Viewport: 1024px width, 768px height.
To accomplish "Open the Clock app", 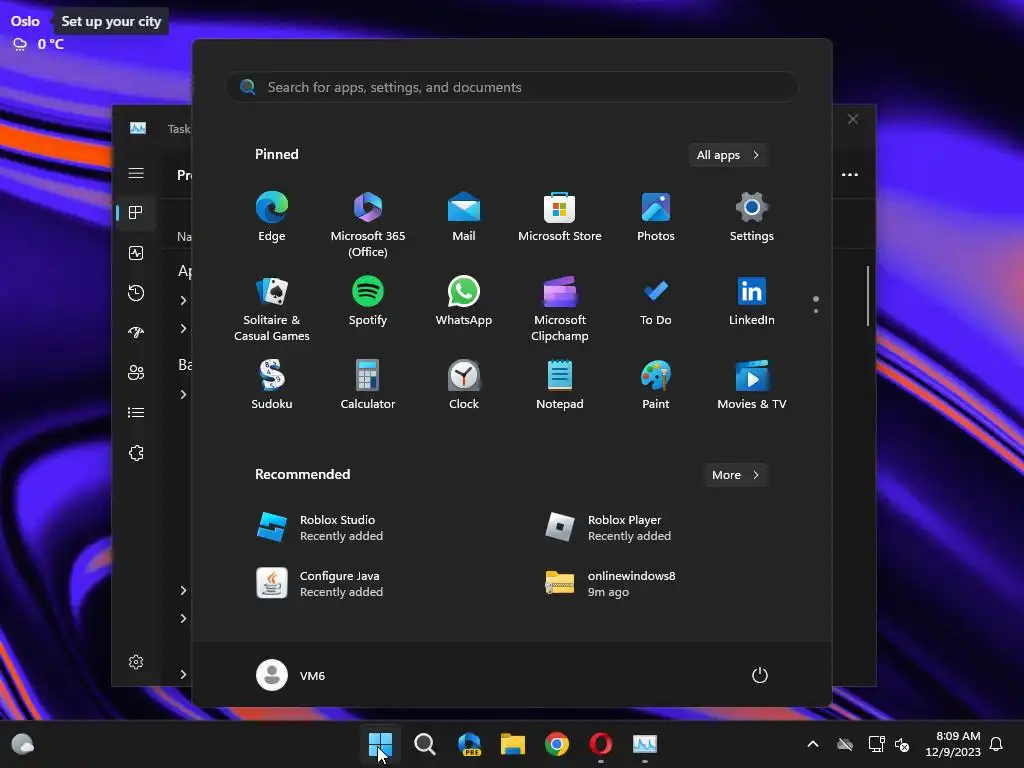I will (464, 384).
